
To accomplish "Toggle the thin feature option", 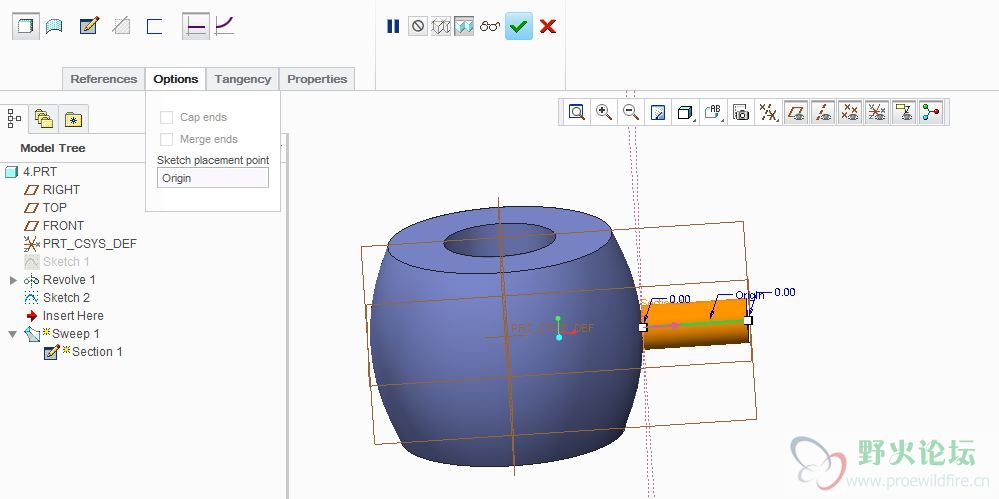I will coord(154,26).
